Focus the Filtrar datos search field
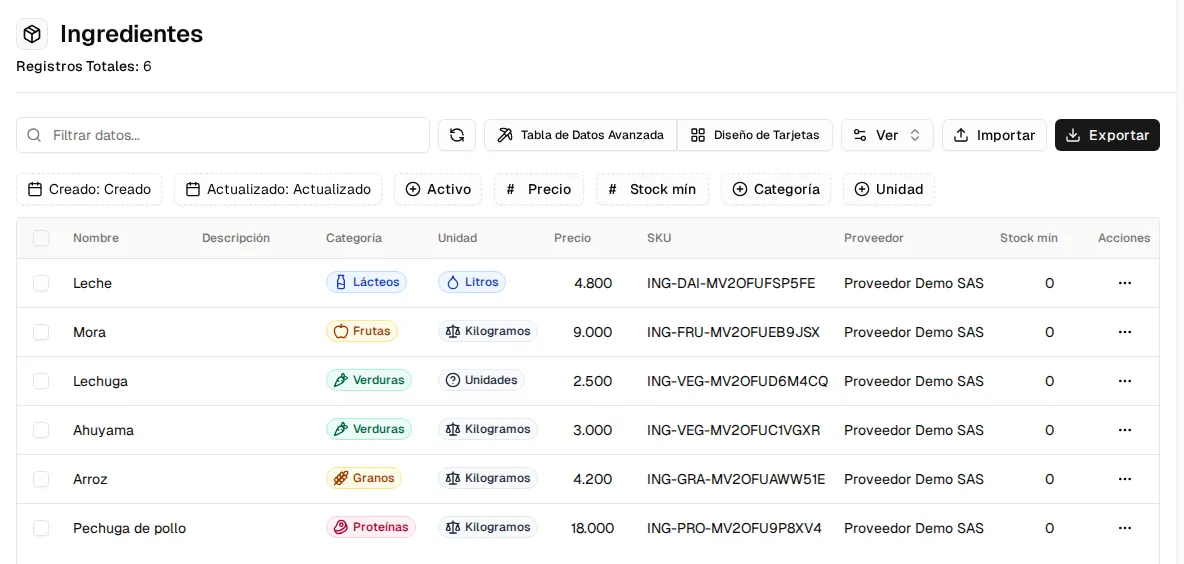Screen dimensions: 1184x564 pos(223,135)
